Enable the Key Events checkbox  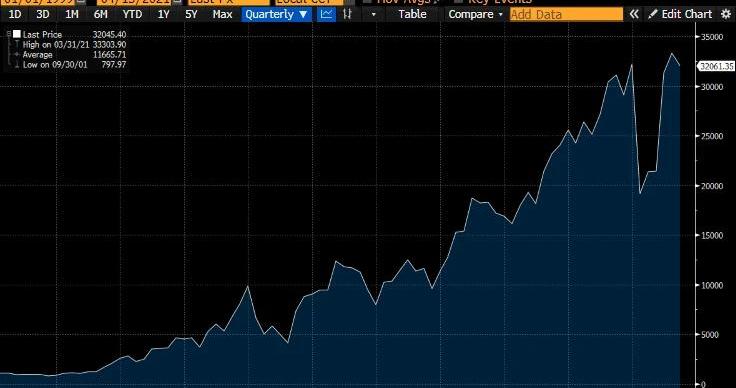(x=459, y=1)
